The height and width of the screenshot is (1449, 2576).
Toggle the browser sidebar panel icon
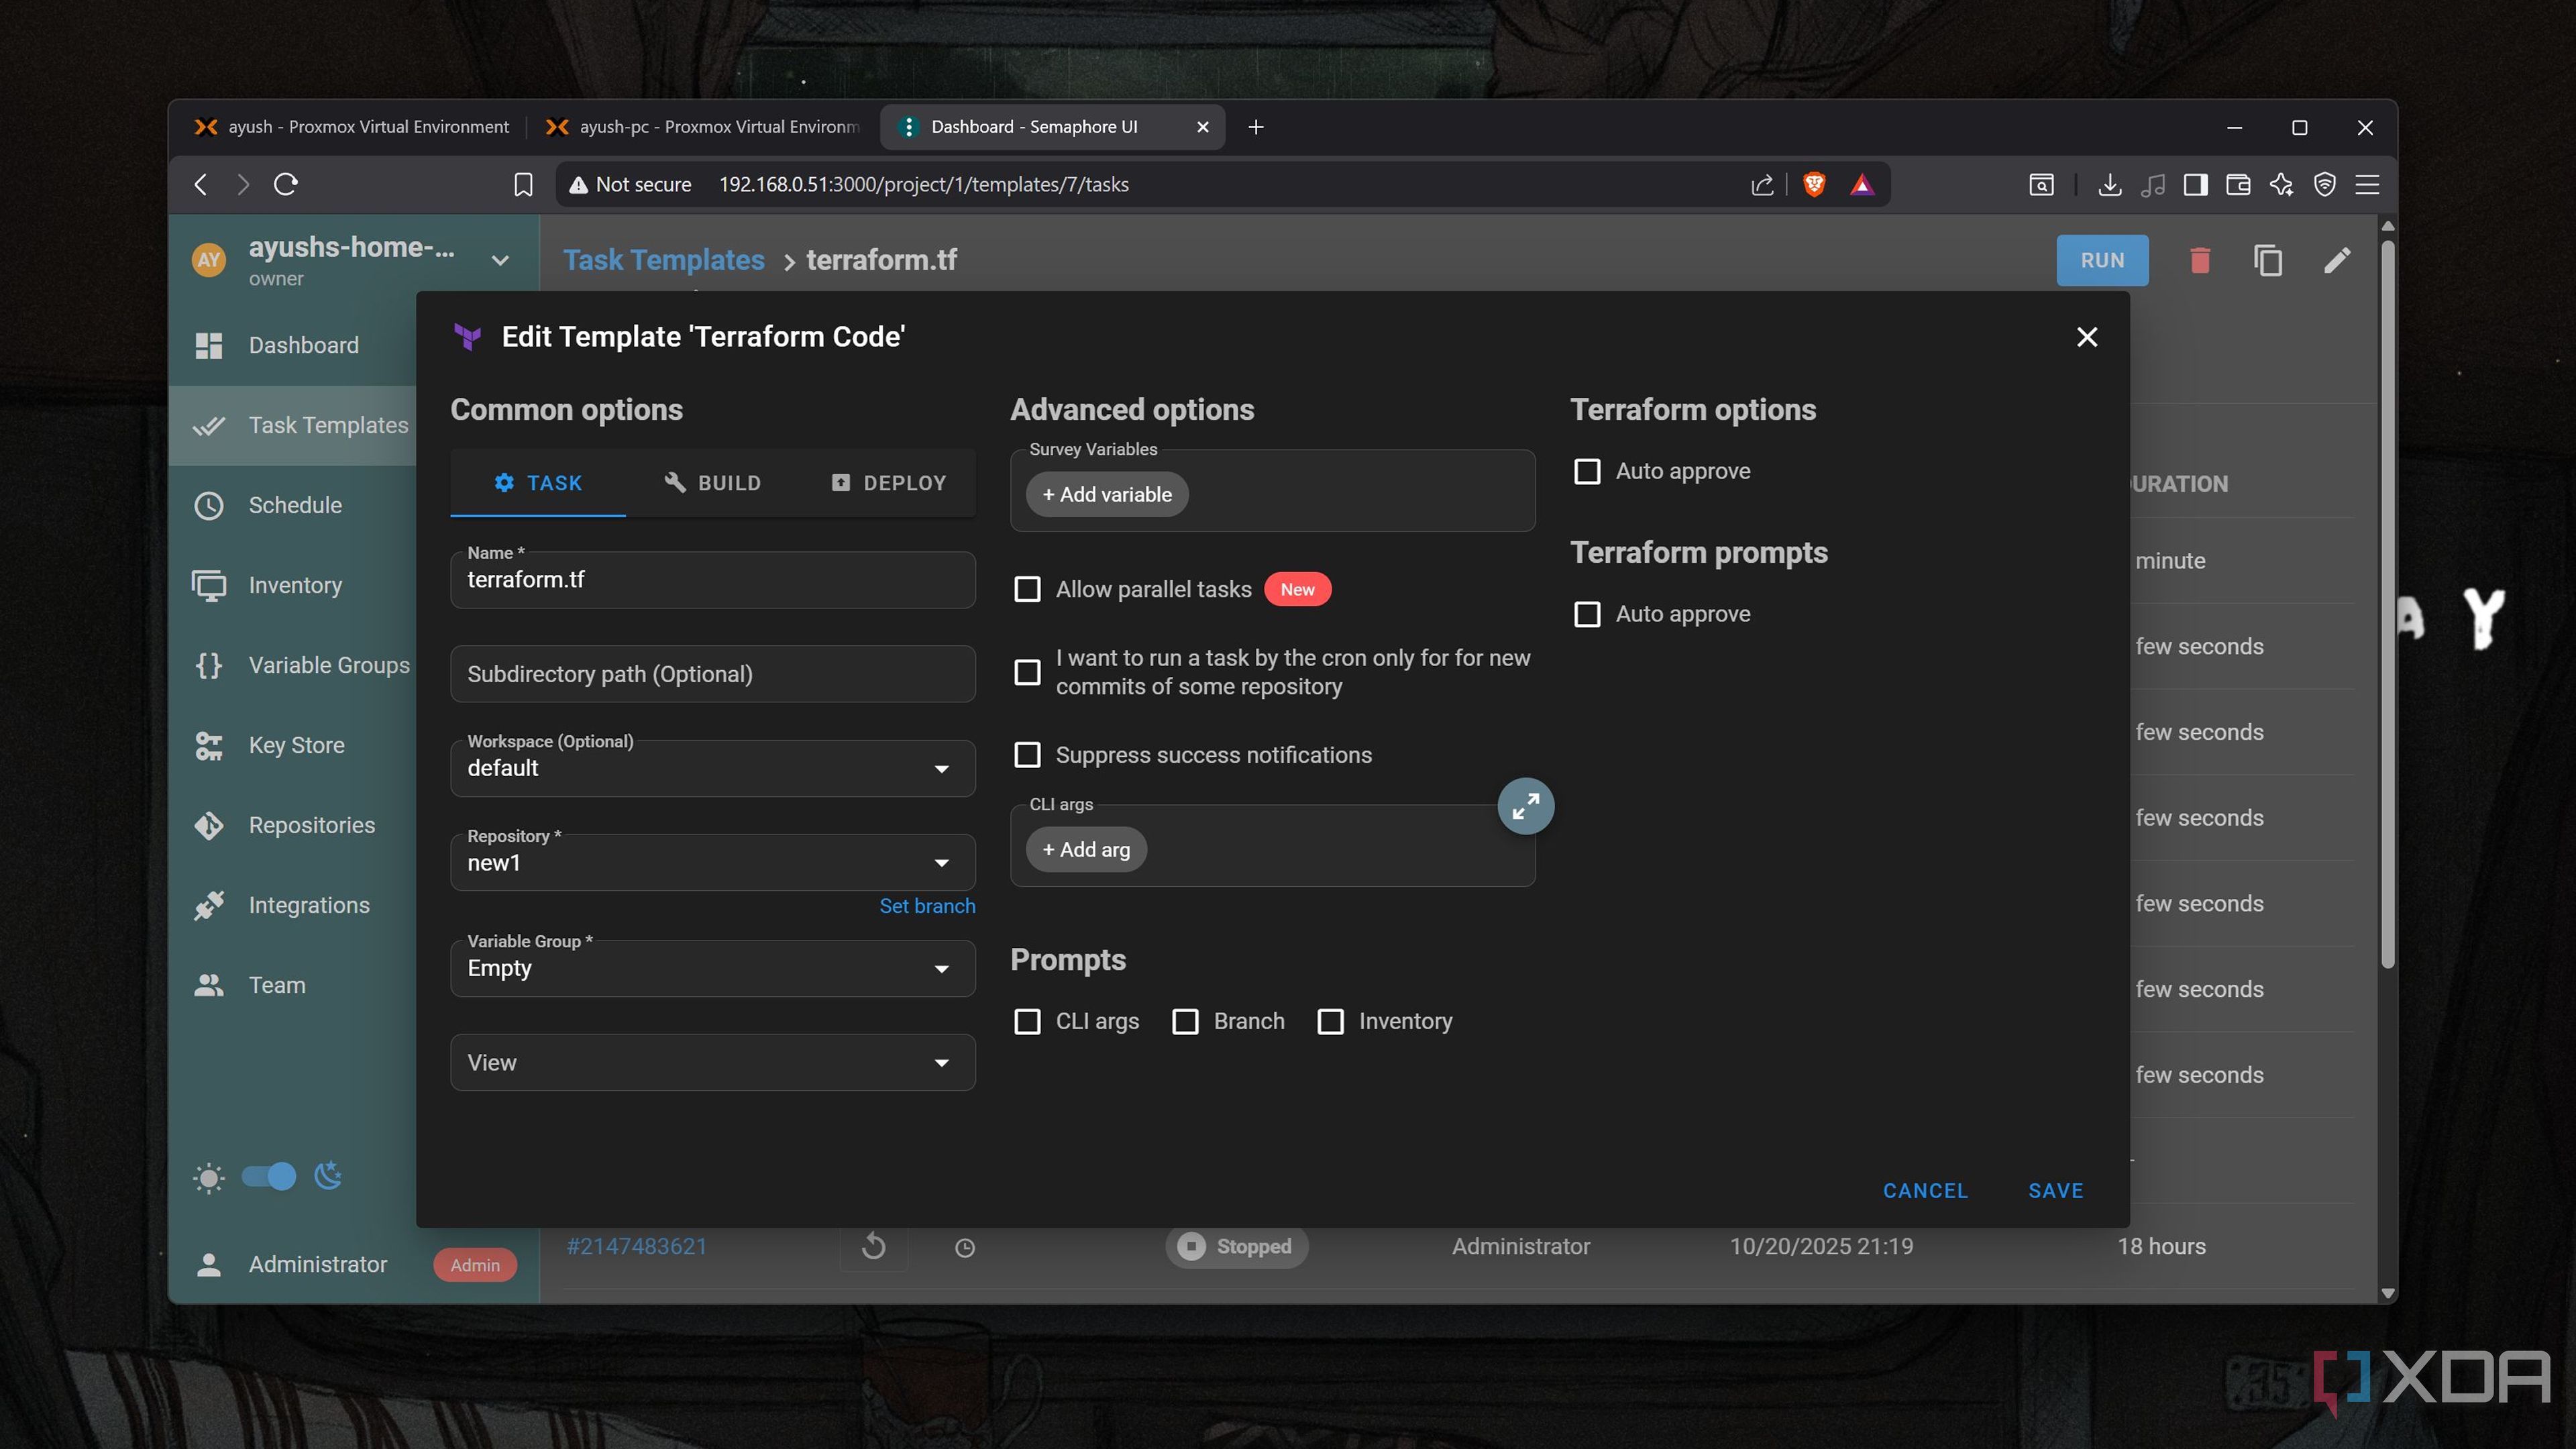click(x=2196, y=184)
